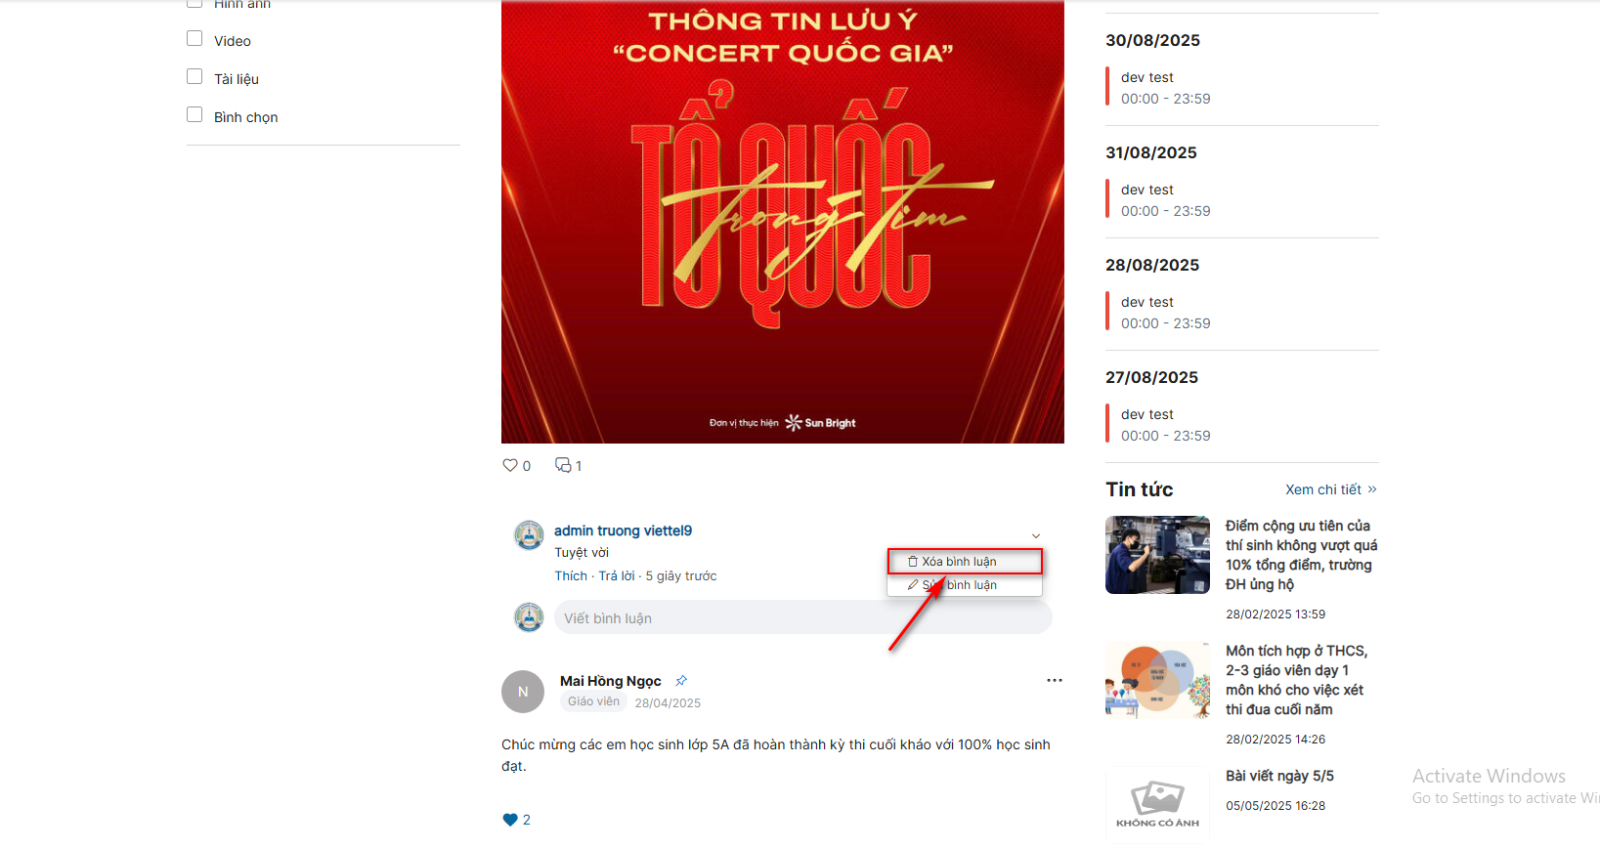
Task: Open three-dot menu on Mai Hồng Ngọc post
Action: [x=1054, y=680]
